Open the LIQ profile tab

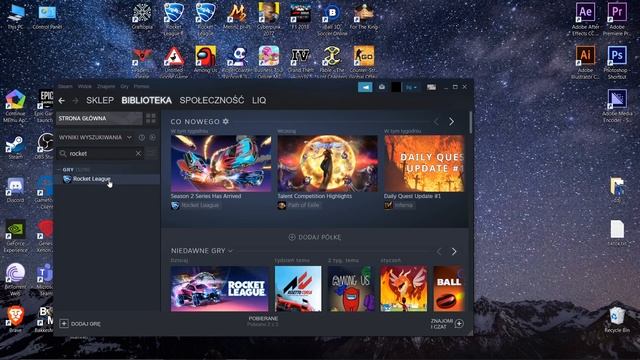pyautogui.click(x=259, y=100)
